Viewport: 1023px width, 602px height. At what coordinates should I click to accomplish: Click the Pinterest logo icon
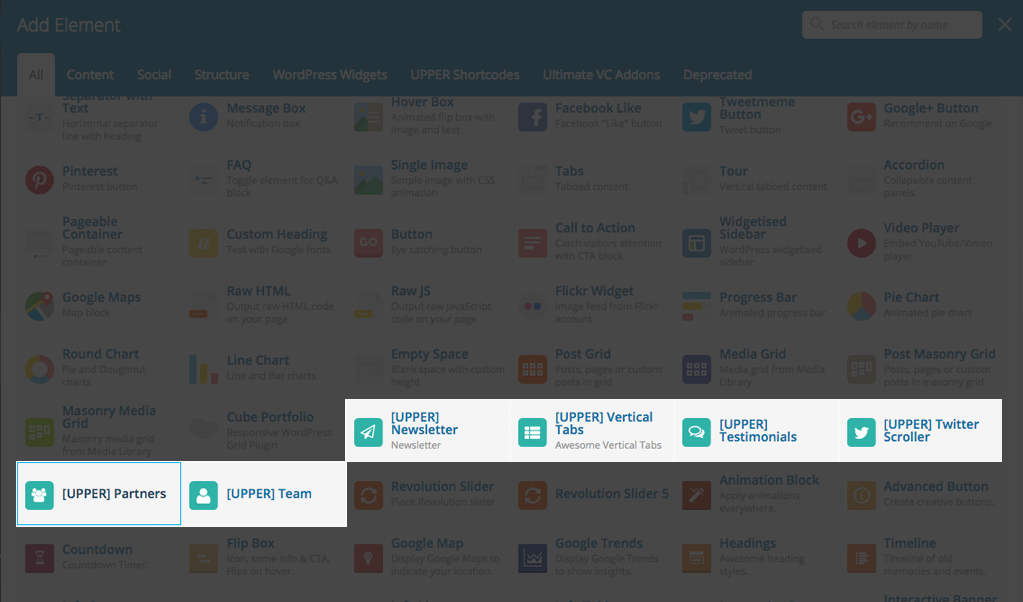39,179
